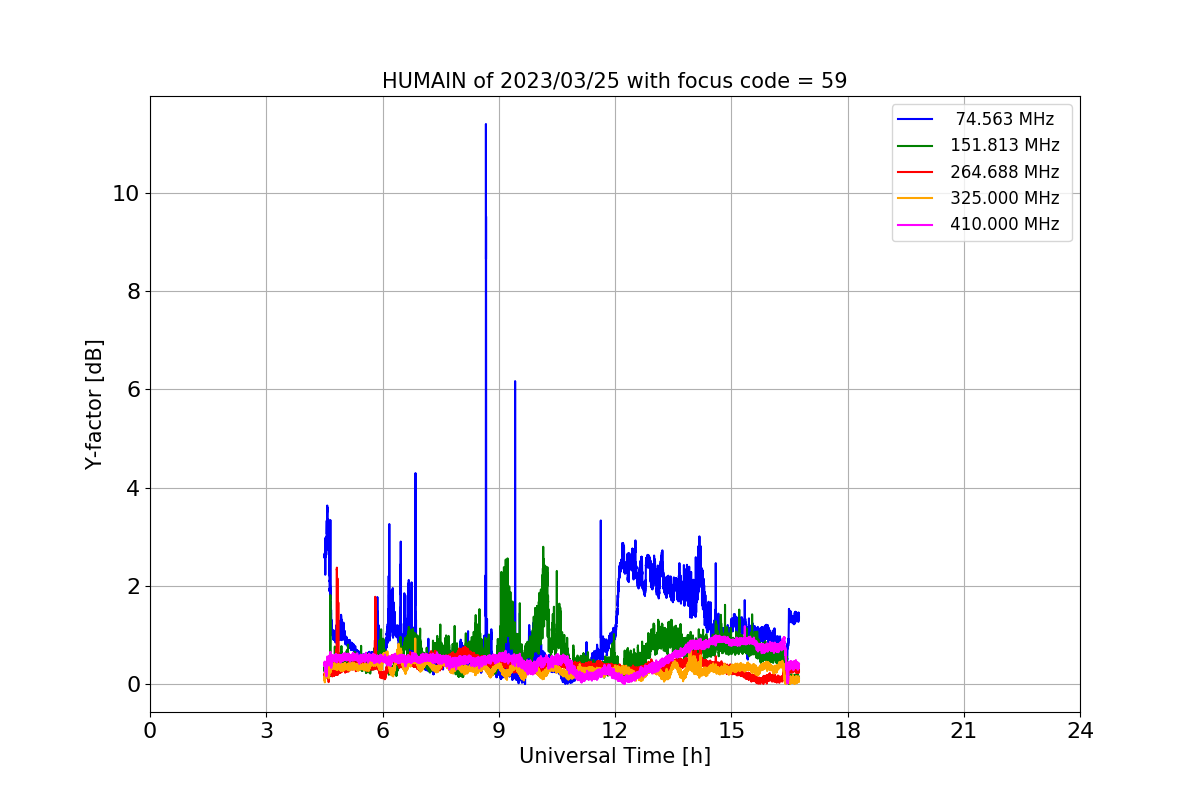Select the '151.813 MHz' legend label
The height and width of the screenshot is (800, 1200).
[1005, 145]
